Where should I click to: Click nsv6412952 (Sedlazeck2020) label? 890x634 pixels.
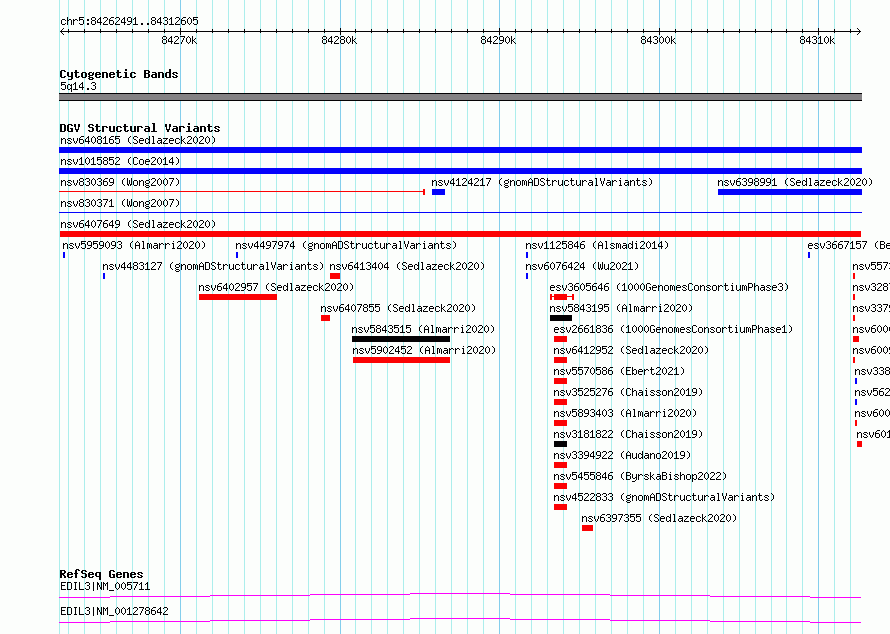pos(631,350)
